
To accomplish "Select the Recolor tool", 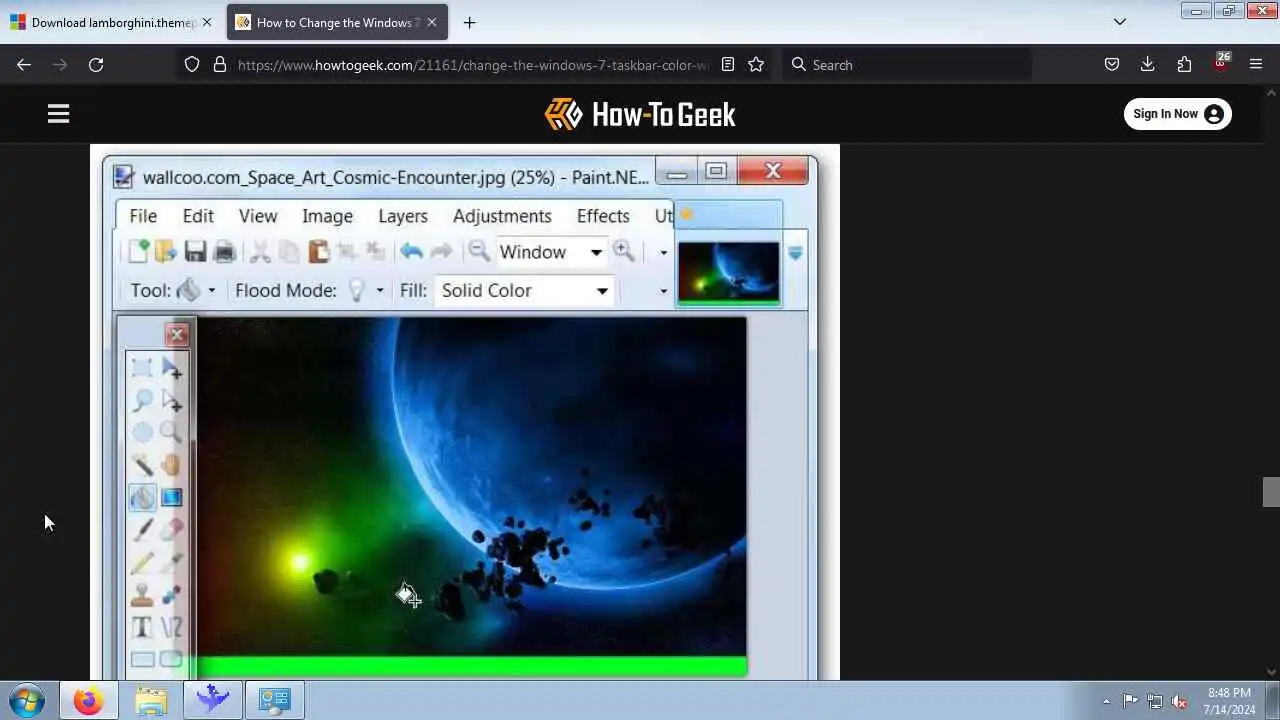I will pos(172,595).
